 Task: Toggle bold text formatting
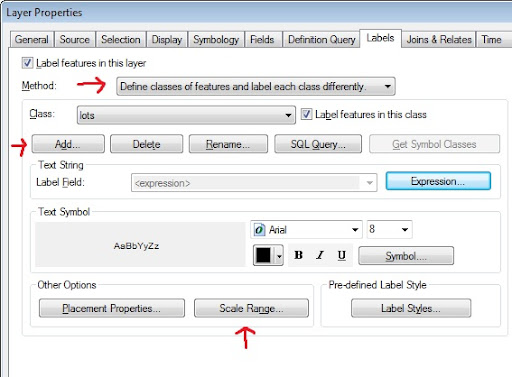pyautogui.click(x=298, y=255)
